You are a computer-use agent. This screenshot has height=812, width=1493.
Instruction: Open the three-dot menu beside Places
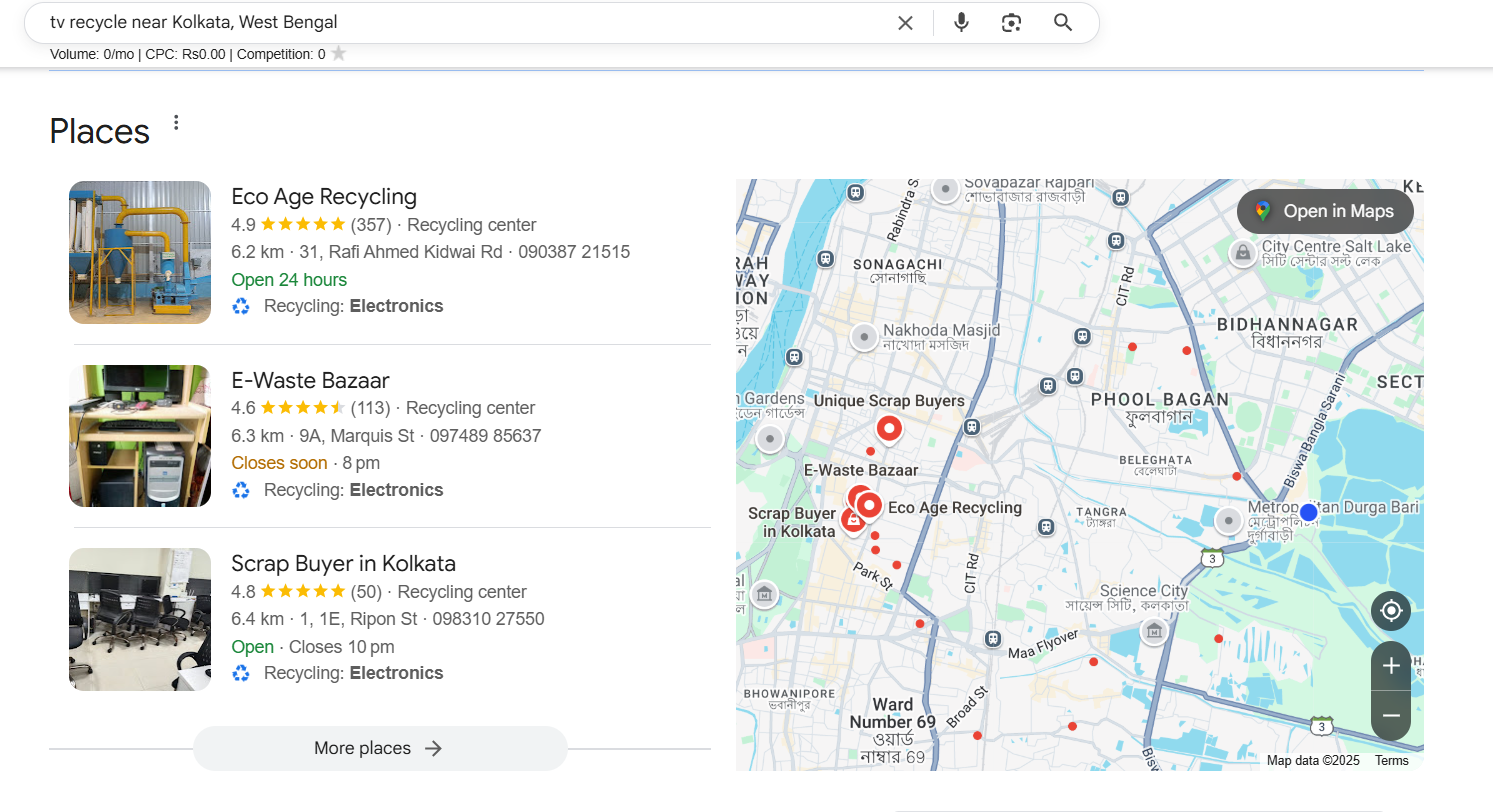point(176,123)
